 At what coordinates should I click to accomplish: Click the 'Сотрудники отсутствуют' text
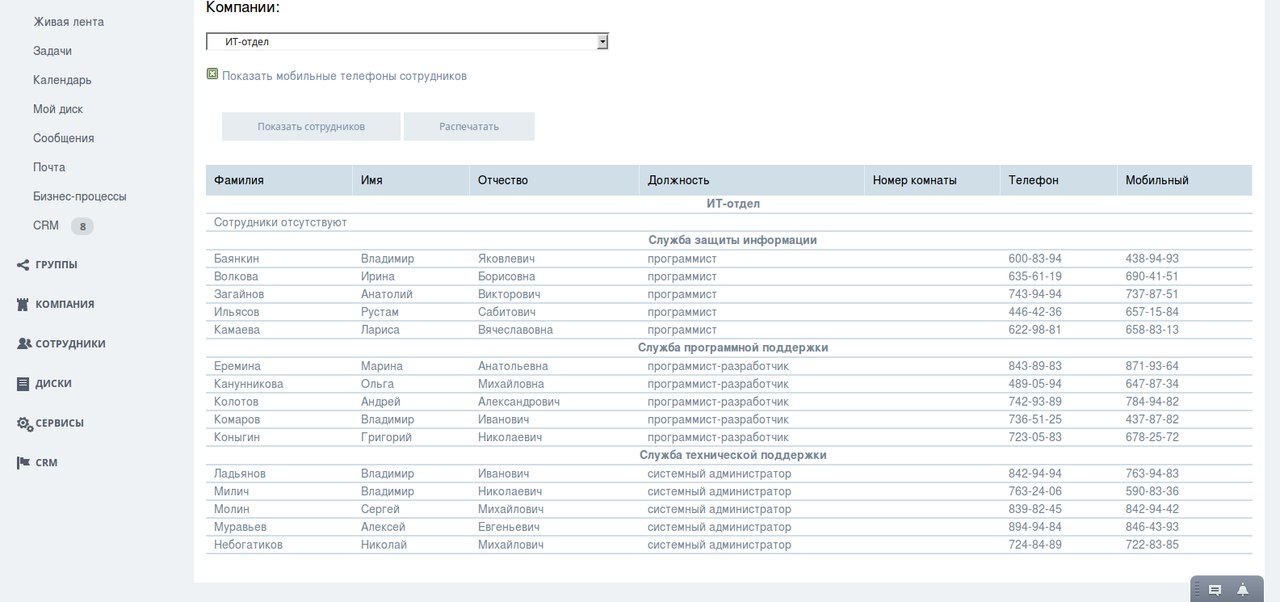point(280,222)
